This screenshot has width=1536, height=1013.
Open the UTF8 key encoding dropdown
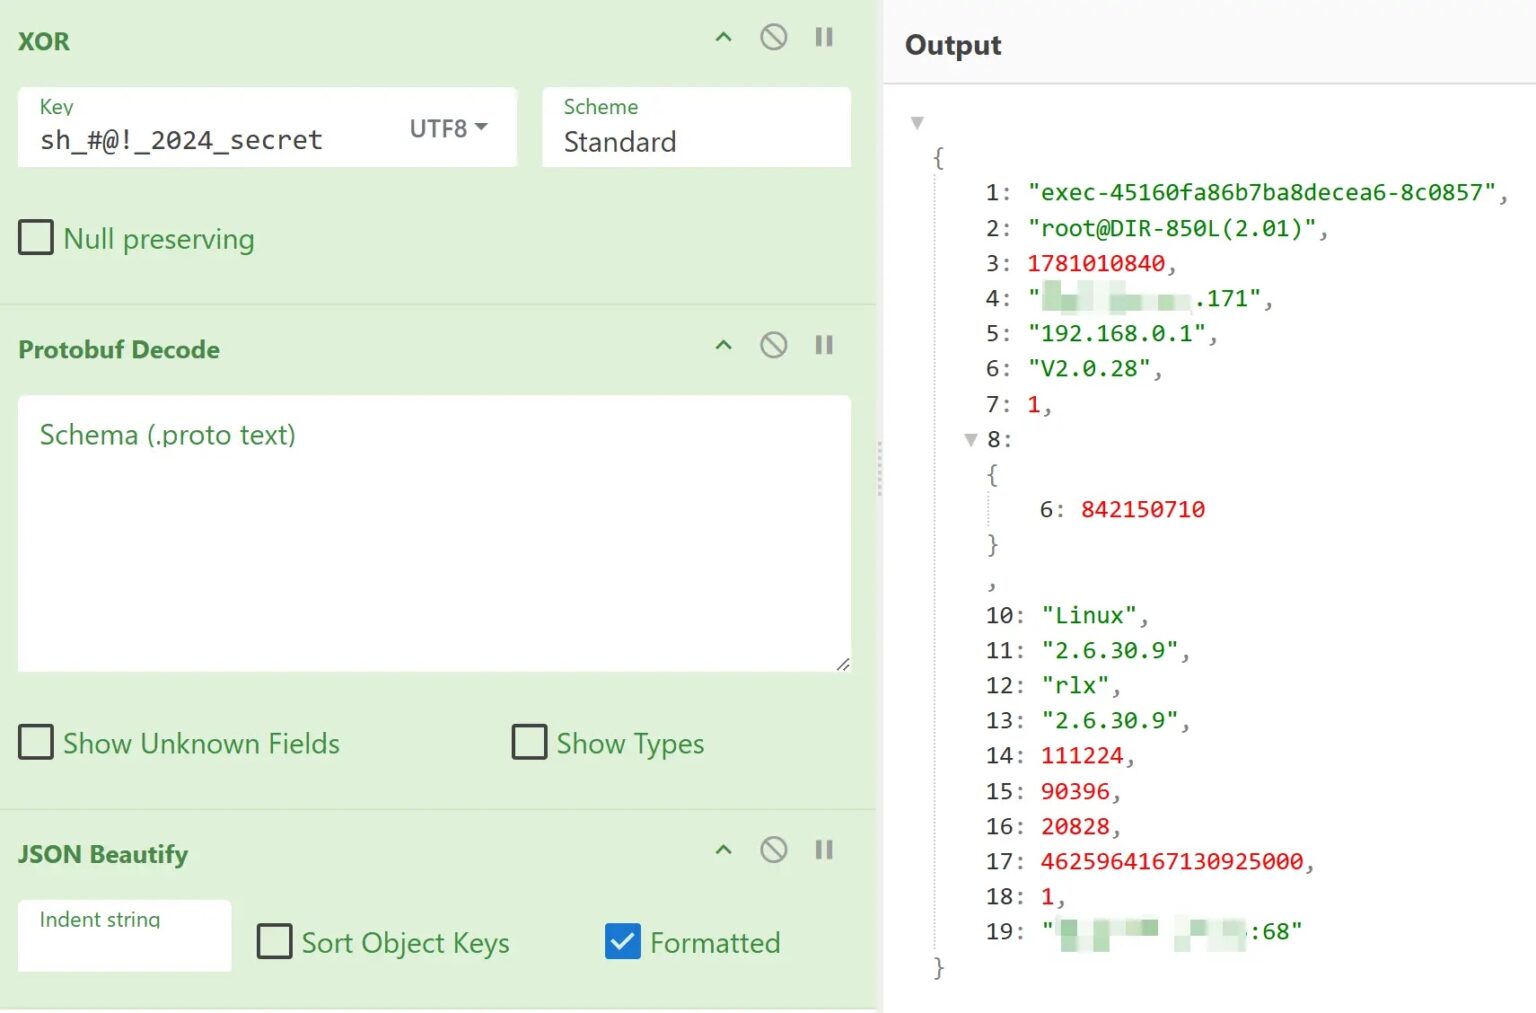(448, 129)
